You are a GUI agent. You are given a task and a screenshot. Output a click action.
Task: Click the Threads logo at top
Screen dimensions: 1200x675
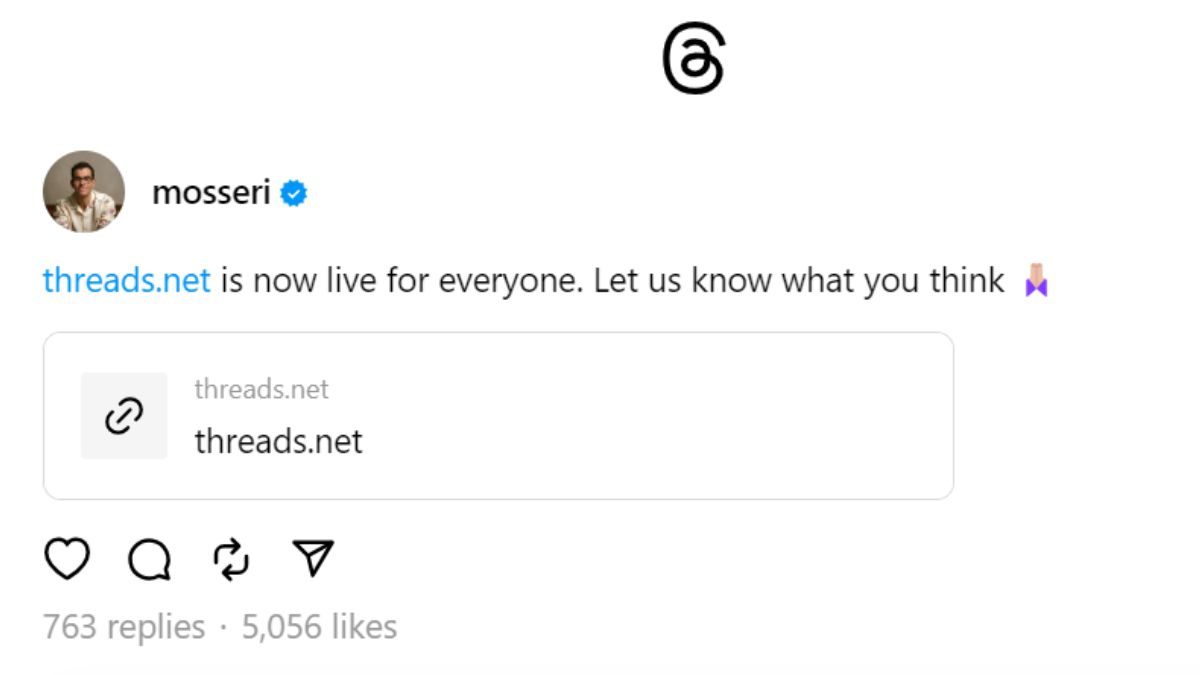point(693,60)
